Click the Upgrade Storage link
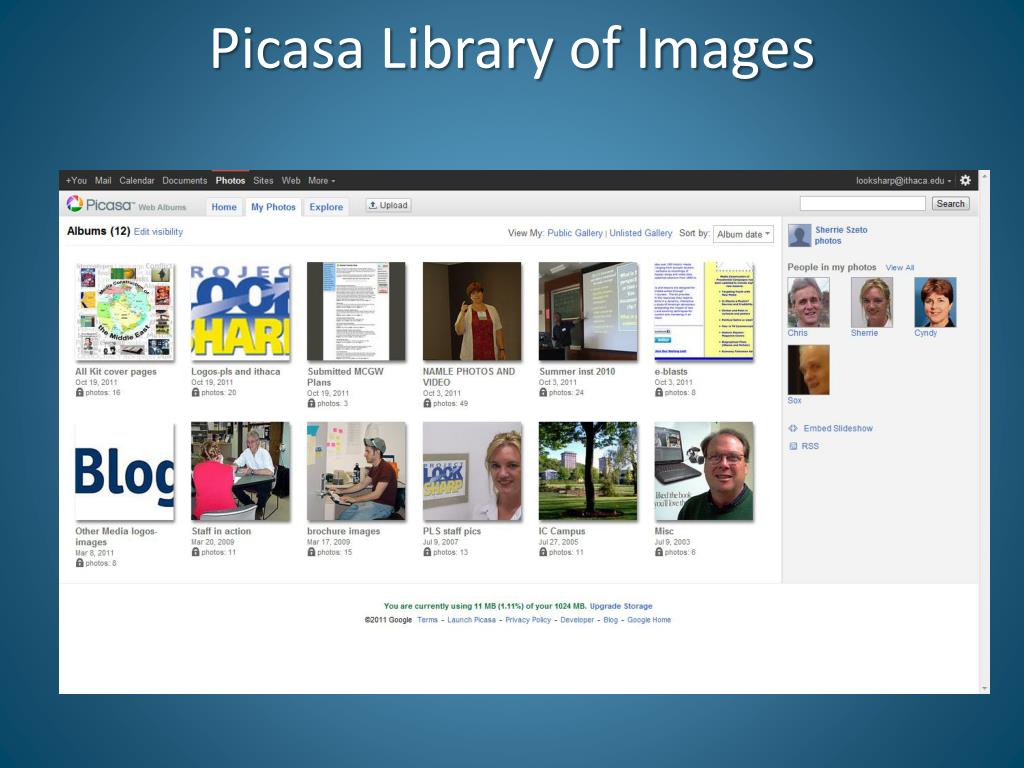 click(x=621, y=606)
